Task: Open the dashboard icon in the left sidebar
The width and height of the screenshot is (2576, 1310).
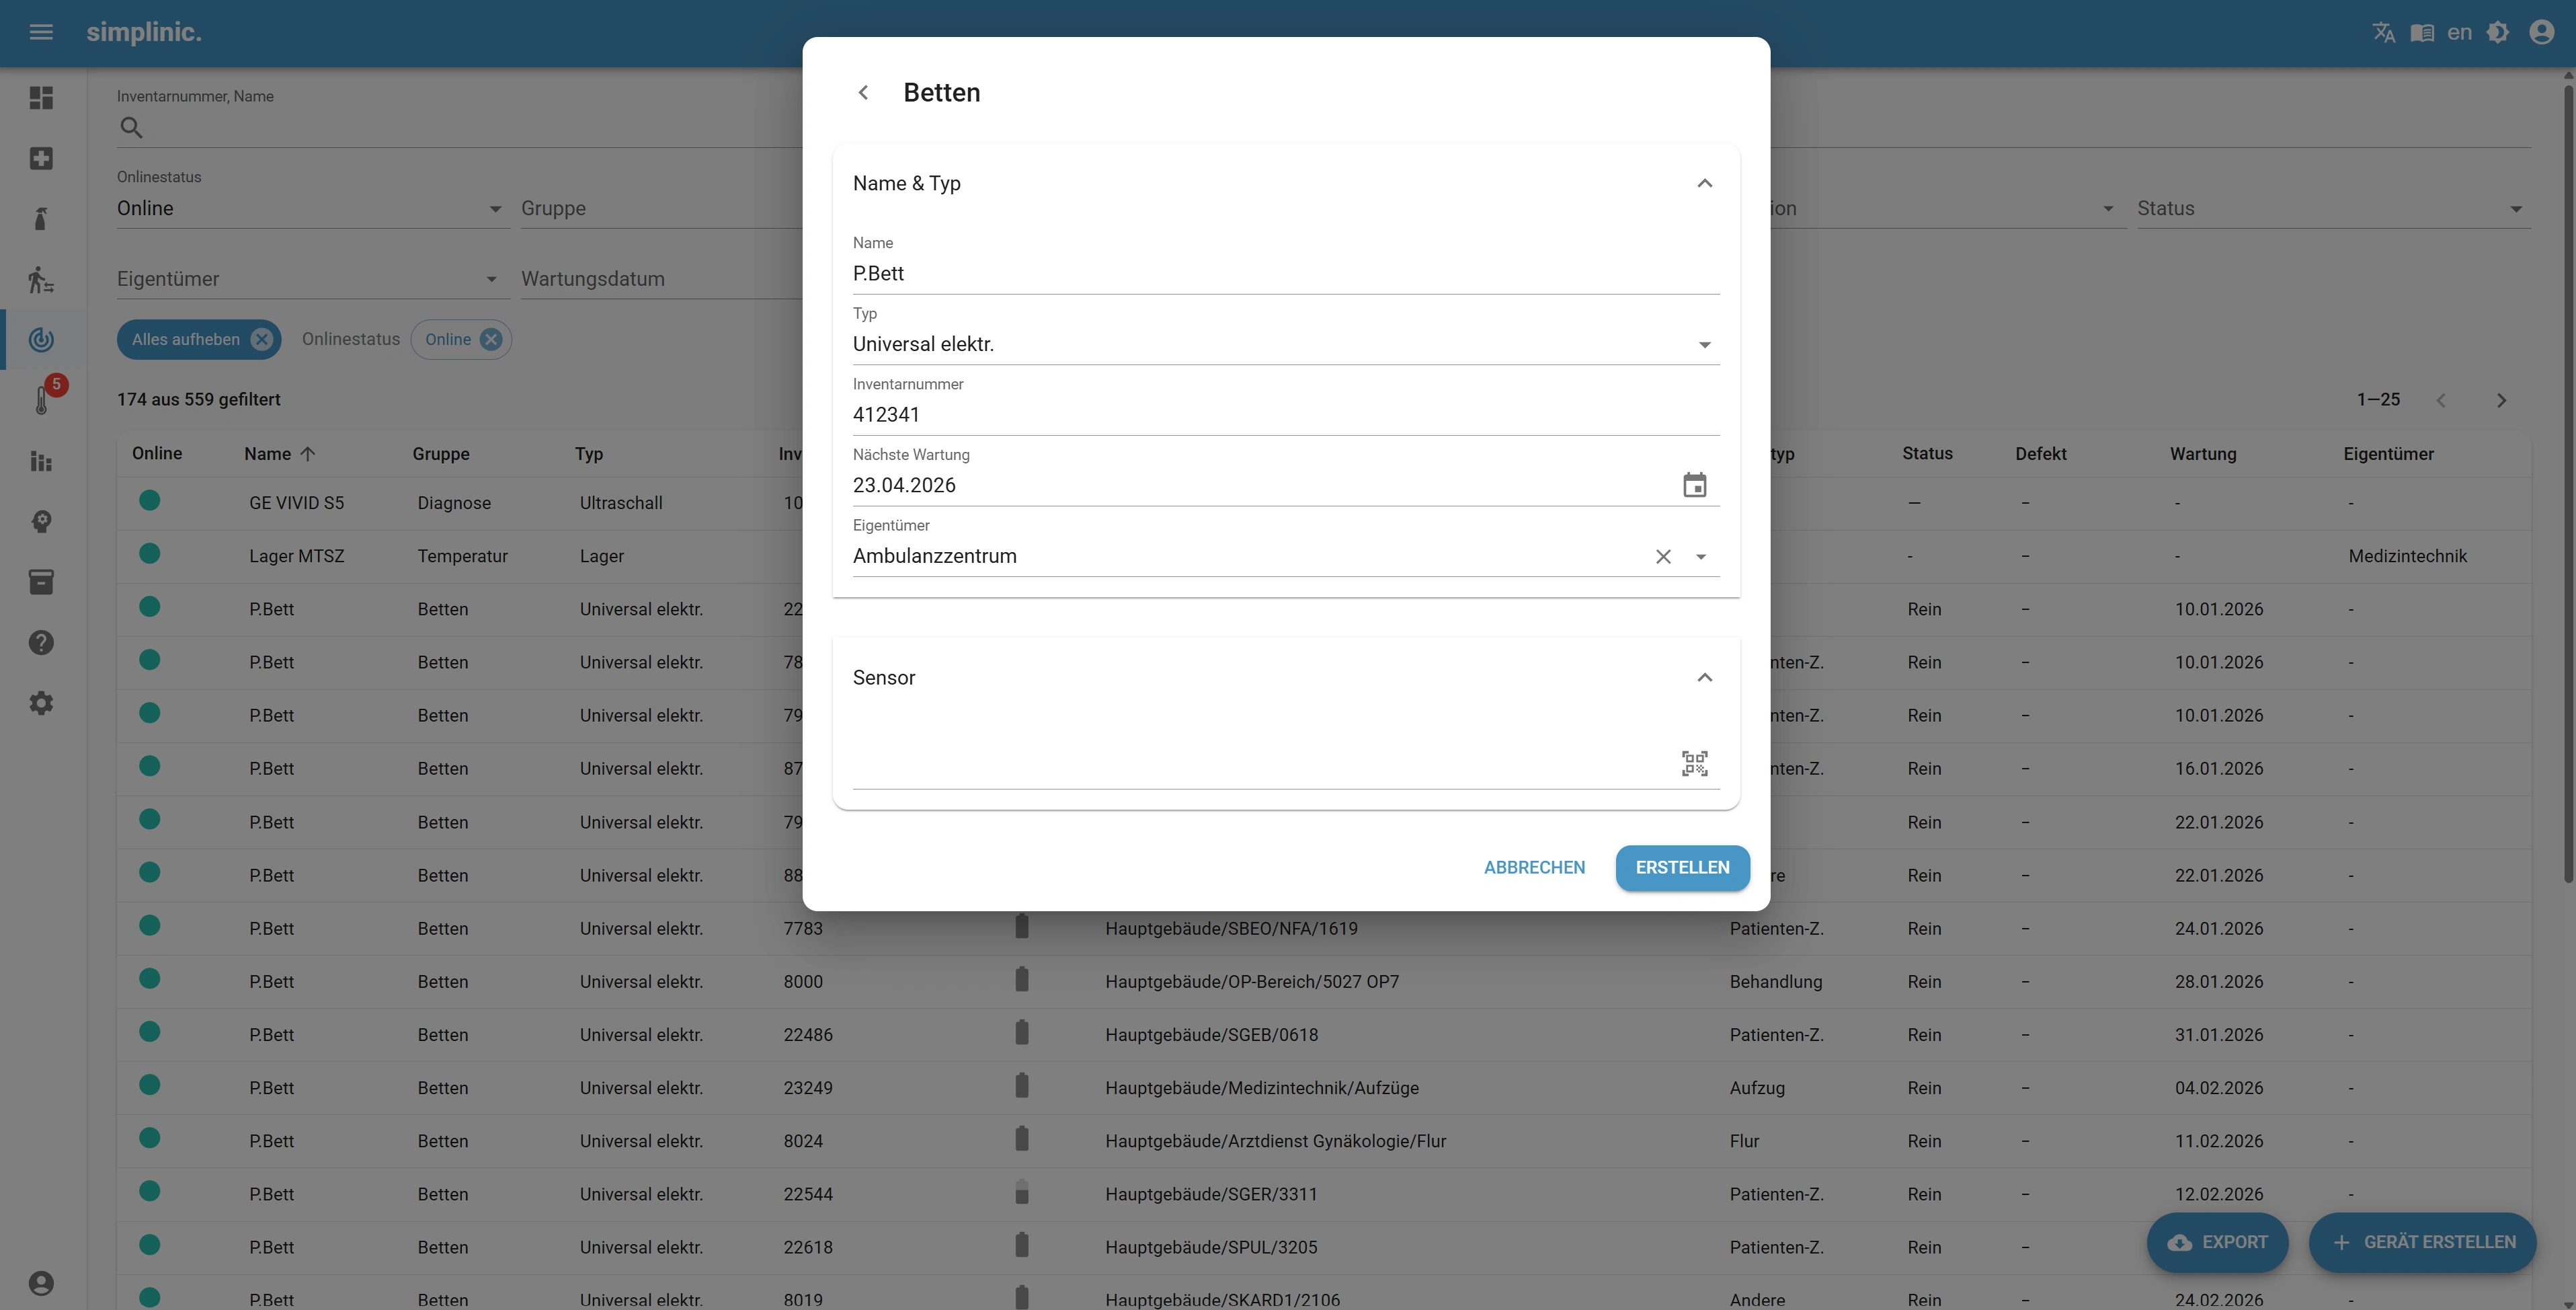Action: (41, 98)
